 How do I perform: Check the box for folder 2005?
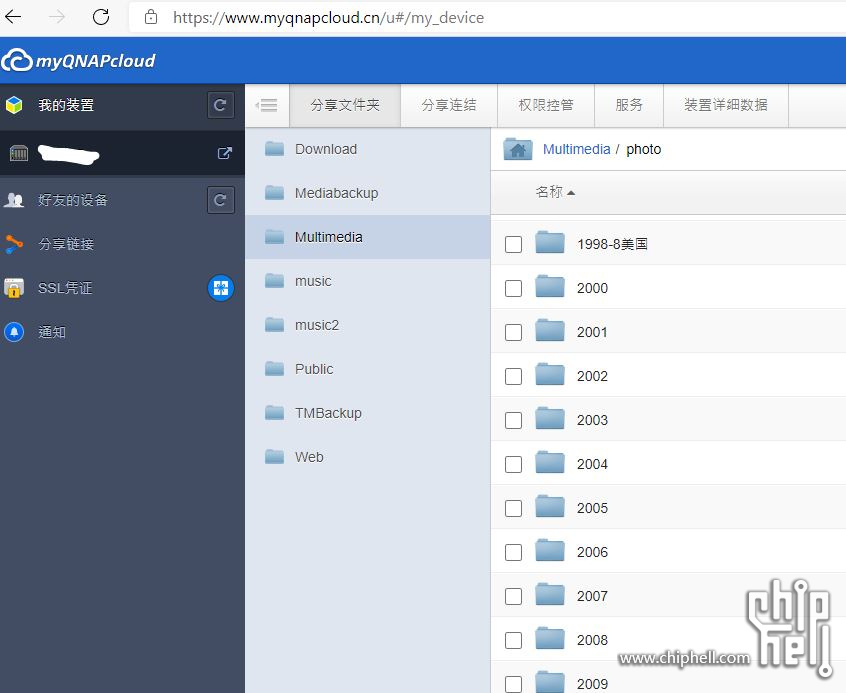click(x=513, y=508)
